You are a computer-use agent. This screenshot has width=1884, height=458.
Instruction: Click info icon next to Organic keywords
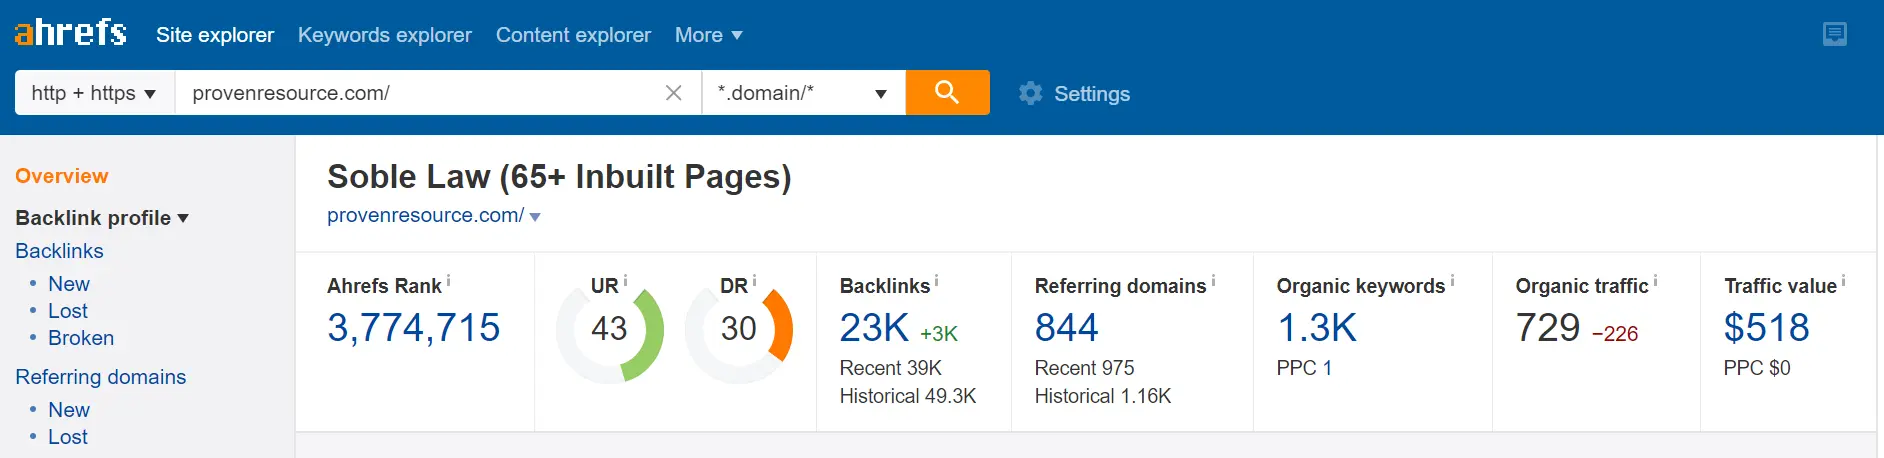(x=1452, y=282)
